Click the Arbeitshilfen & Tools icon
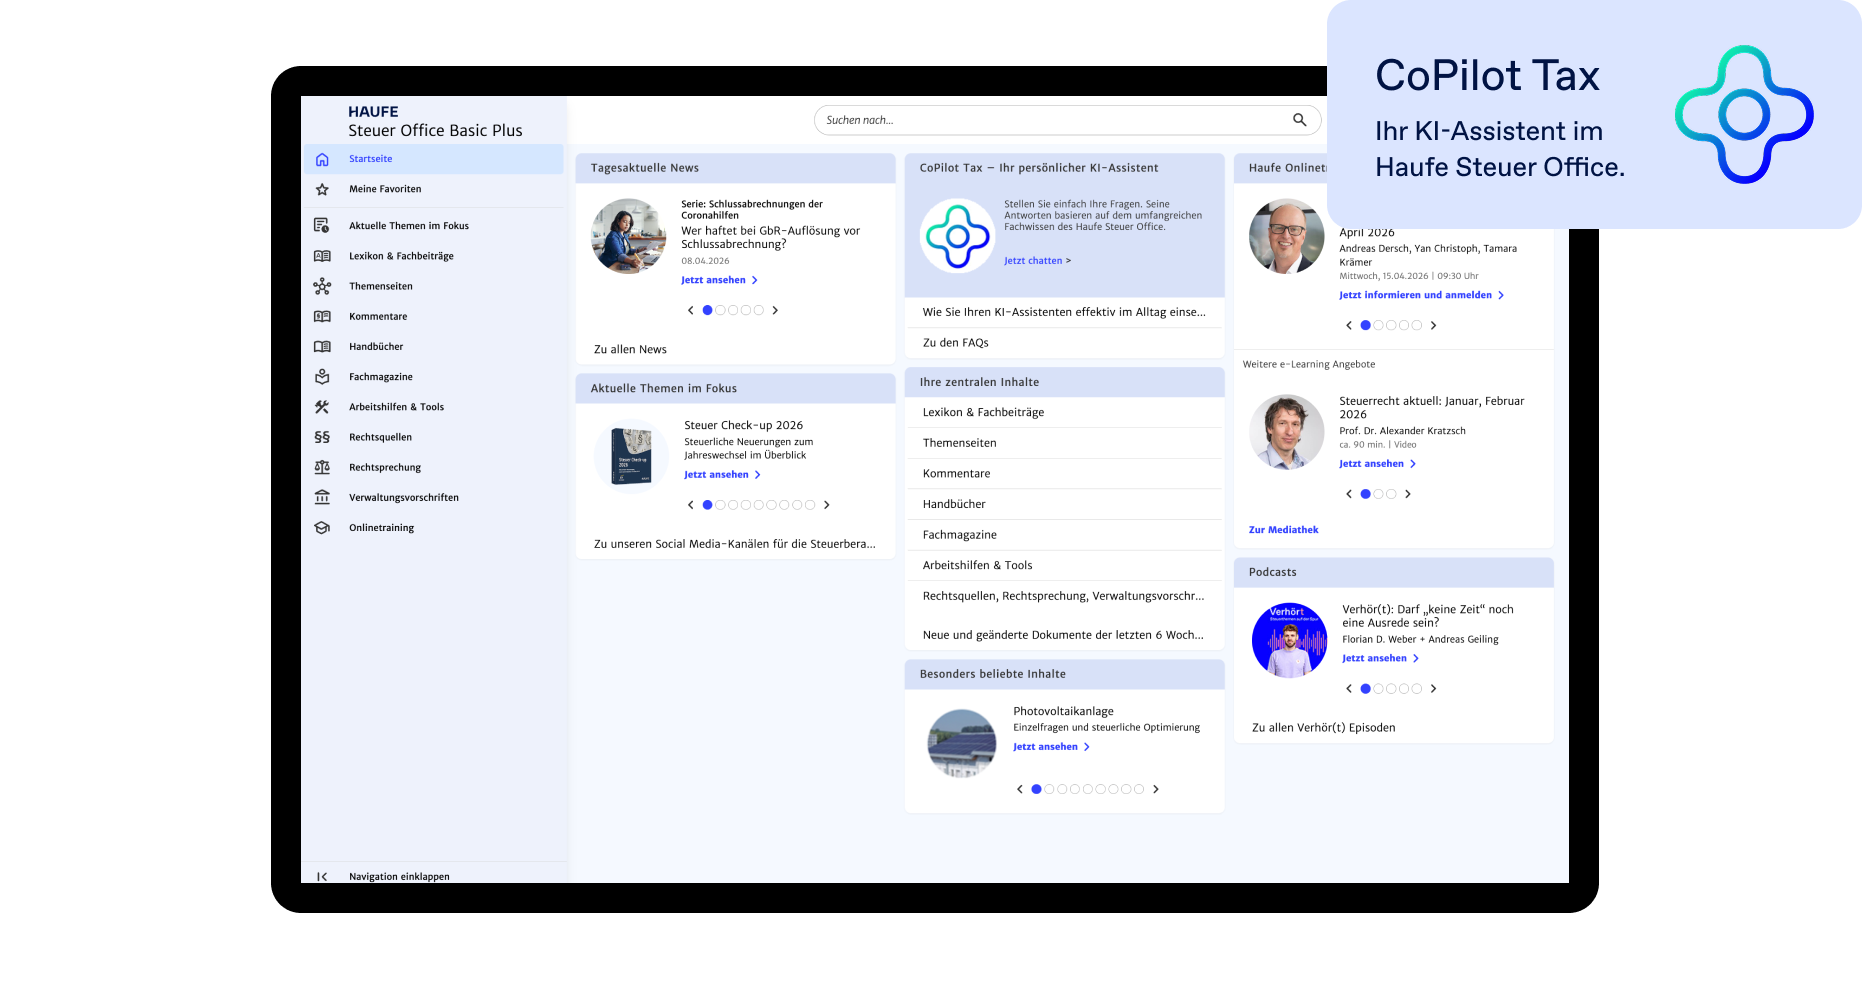The image size is (1862, 1006). click(x=322, y=407)
